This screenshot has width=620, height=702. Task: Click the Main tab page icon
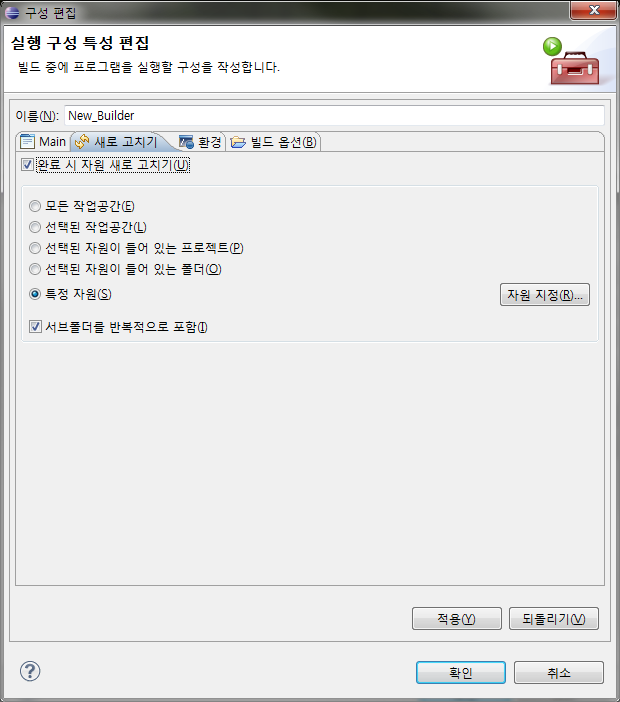point(27,141)
